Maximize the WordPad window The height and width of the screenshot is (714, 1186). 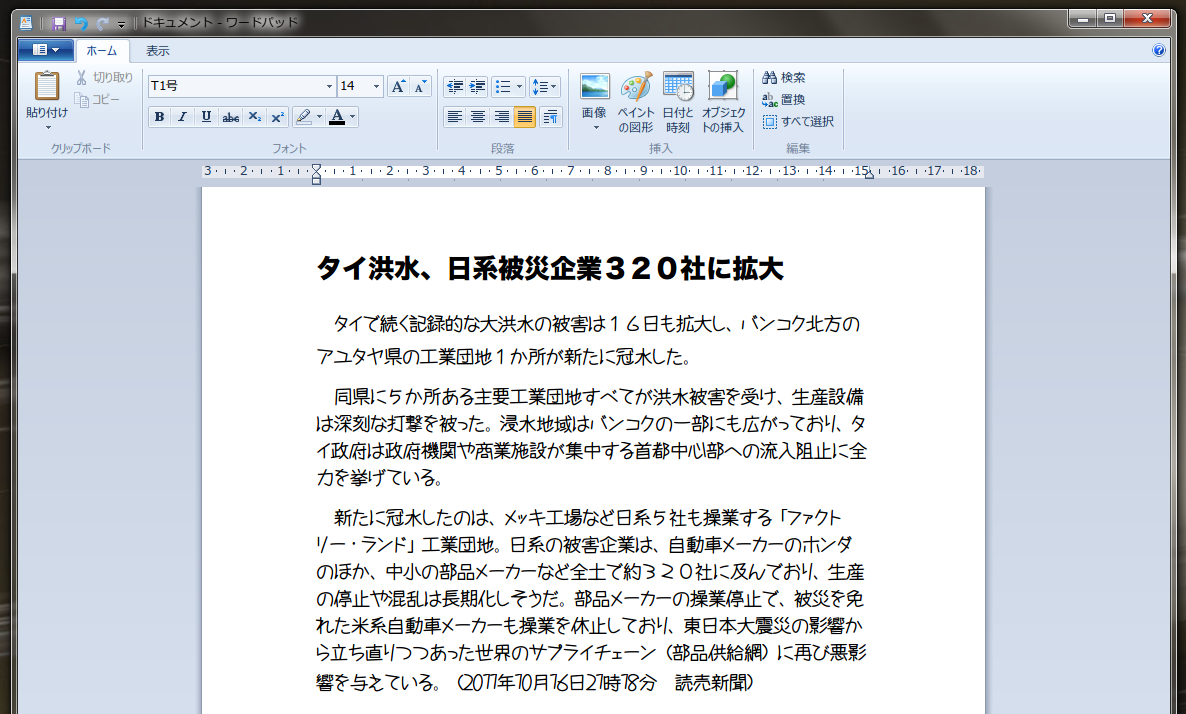(x=1110, y=19)
